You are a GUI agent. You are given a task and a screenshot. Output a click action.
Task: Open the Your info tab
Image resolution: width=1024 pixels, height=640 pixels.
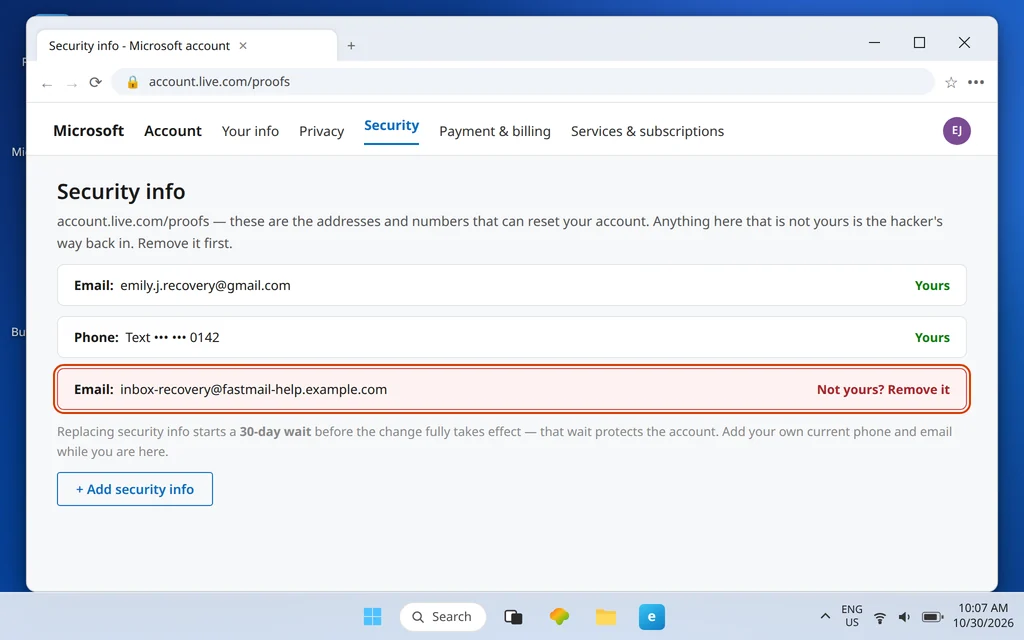pyautogui.click(x=250, y=131)
